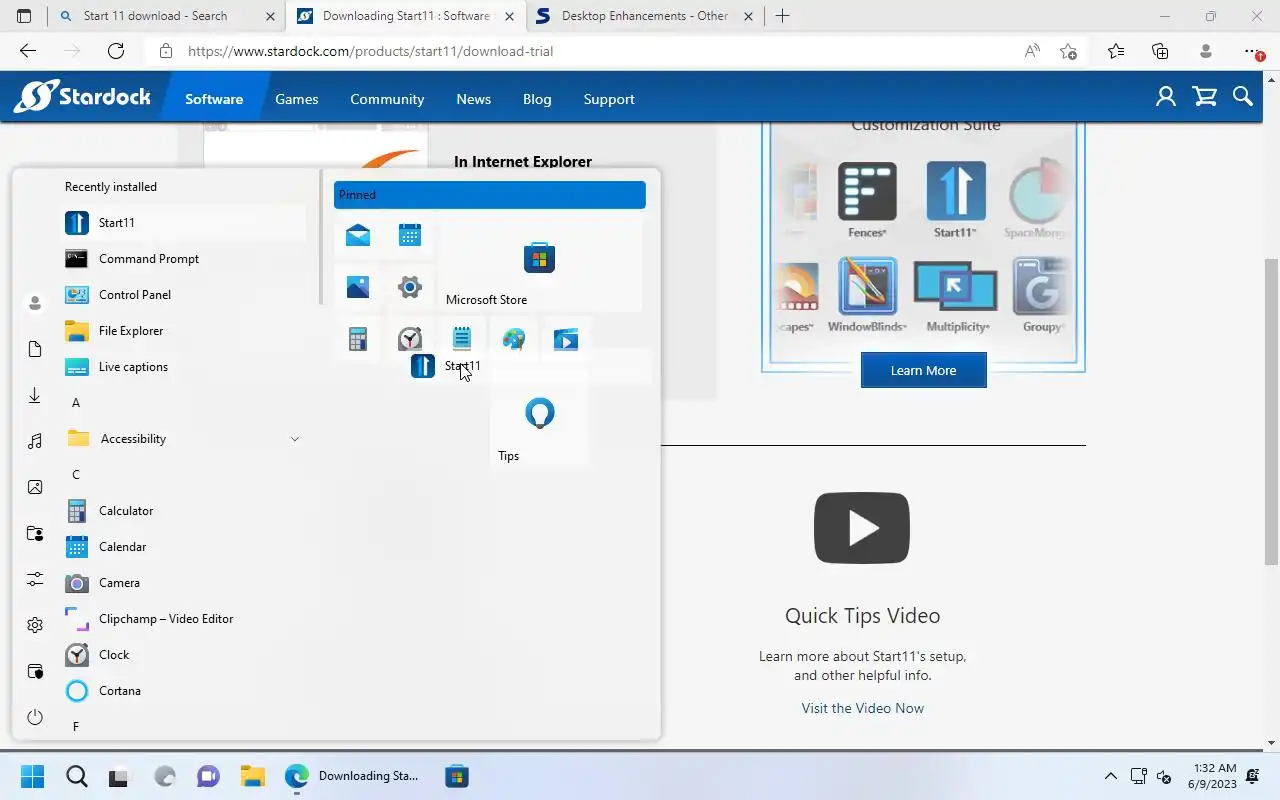Open the Stardock shopping cart

point(1205,96)
